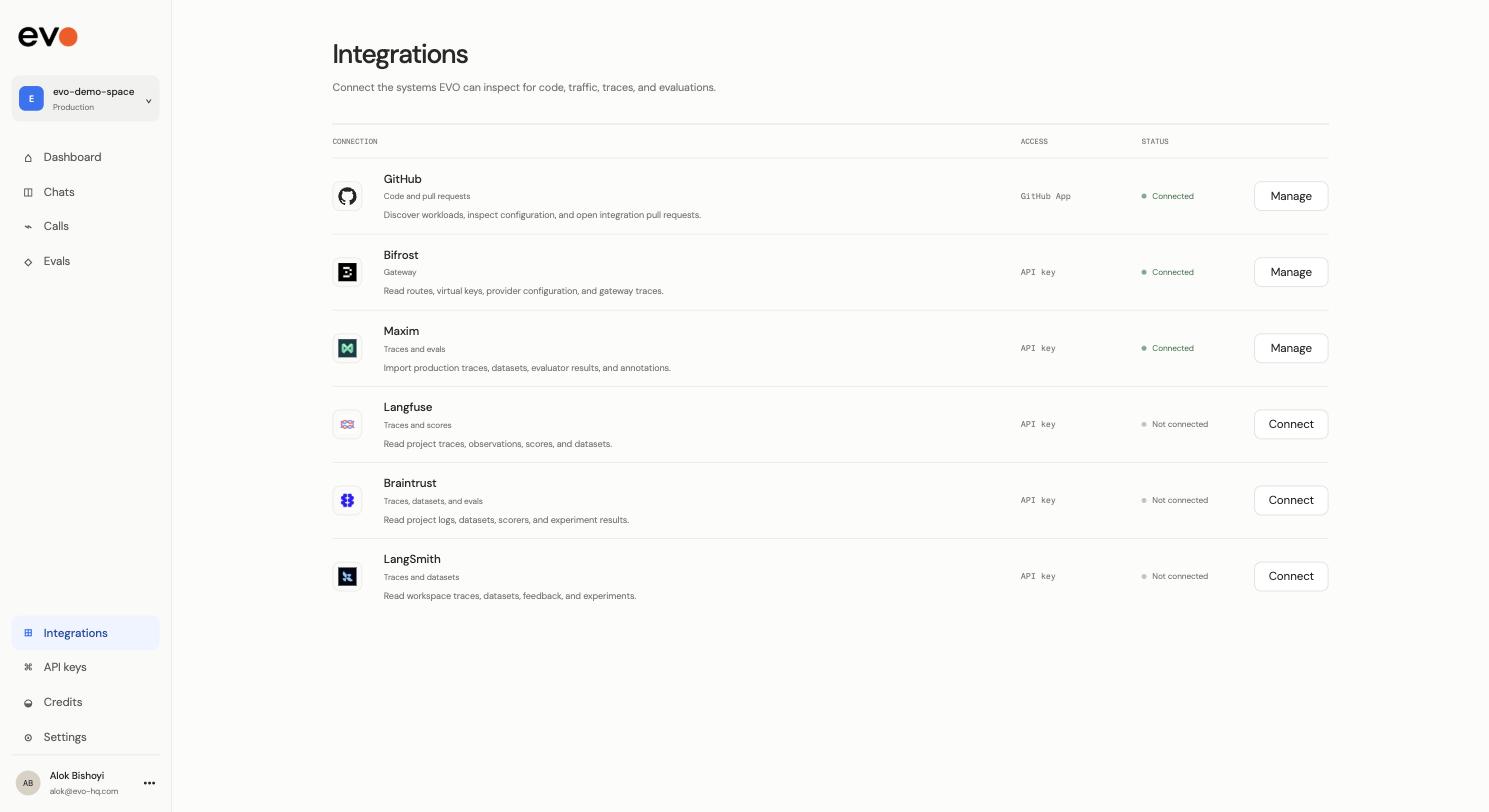The image size is (1489, 812).
Task: Click the Bifrost connection name
Action: pos(401,255)
